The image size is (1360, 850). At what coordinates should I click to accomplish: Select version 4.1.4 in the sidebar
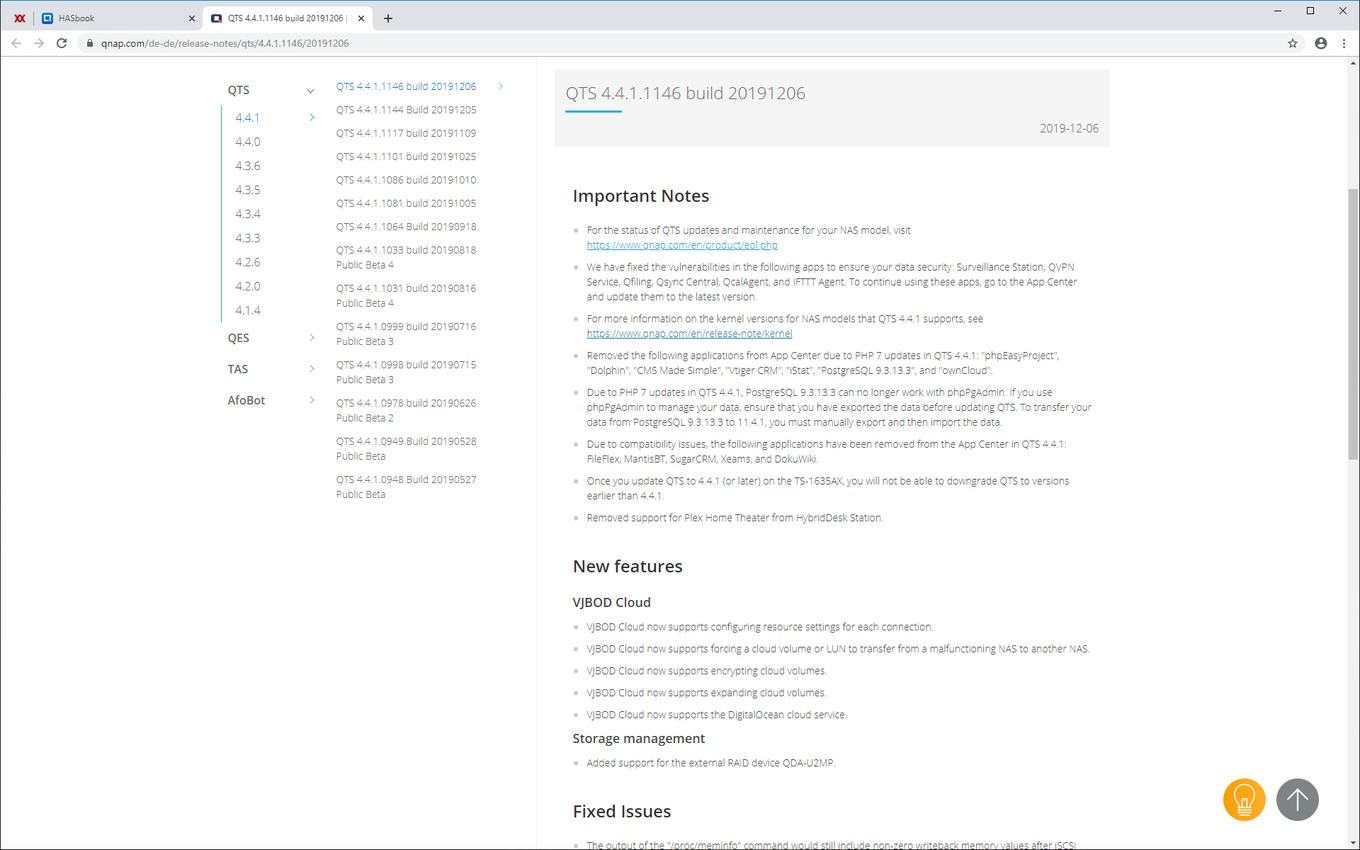pyautogui.click(x=247, y=310)
